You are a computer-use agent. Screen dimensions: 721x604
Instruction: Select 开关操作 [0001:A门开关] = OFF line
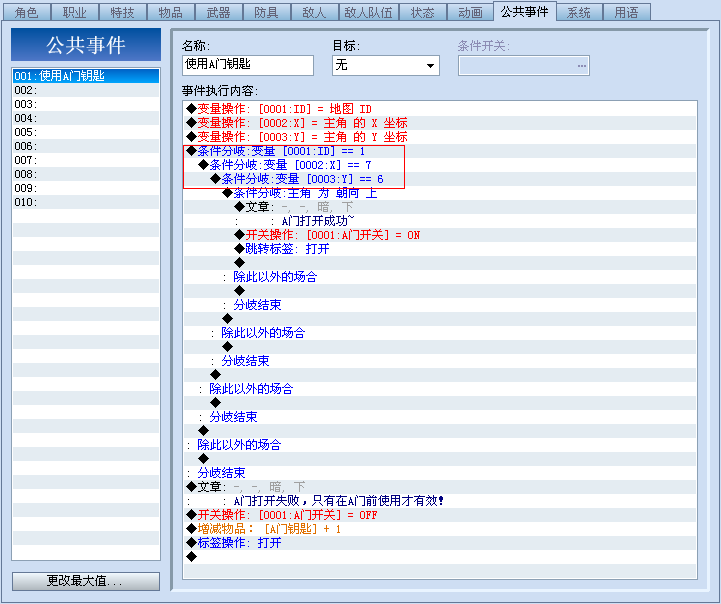[440, 515]
